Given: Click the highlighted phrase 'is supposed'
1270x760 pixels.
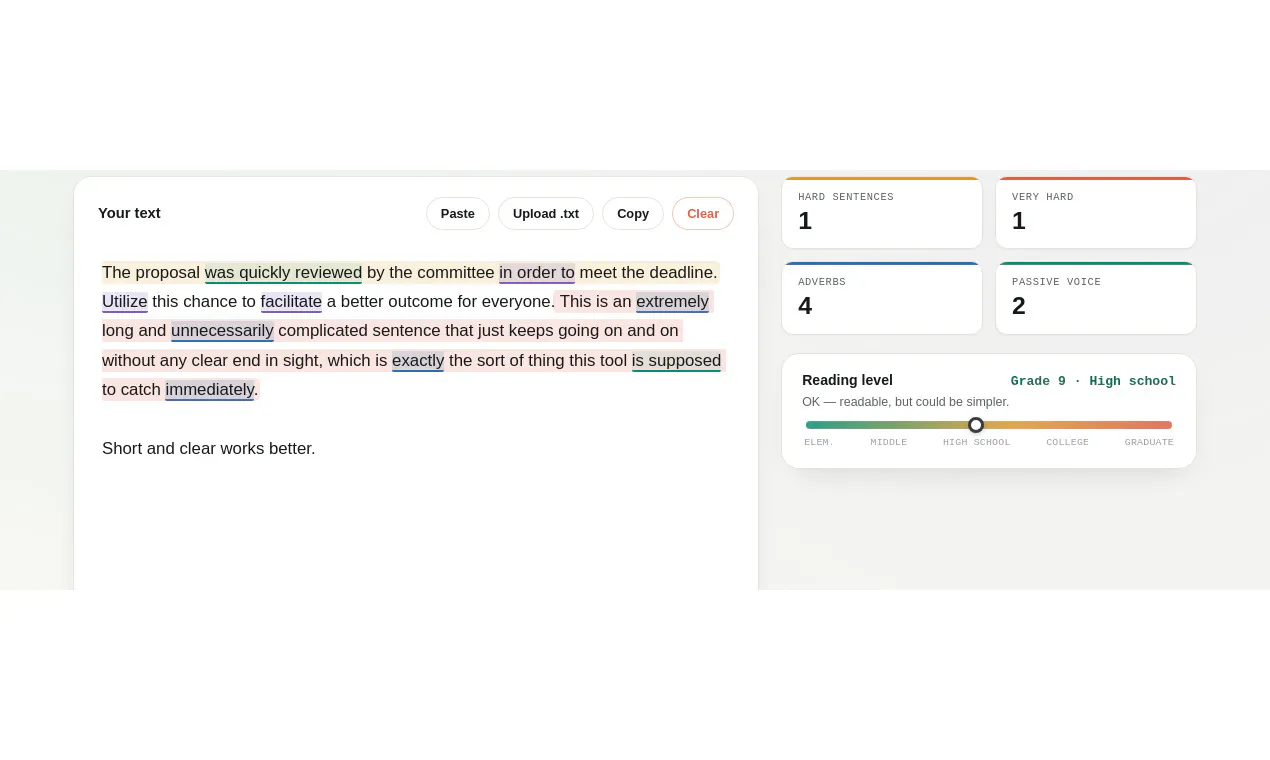Looking at the screenshot, I should pos(676,361).
